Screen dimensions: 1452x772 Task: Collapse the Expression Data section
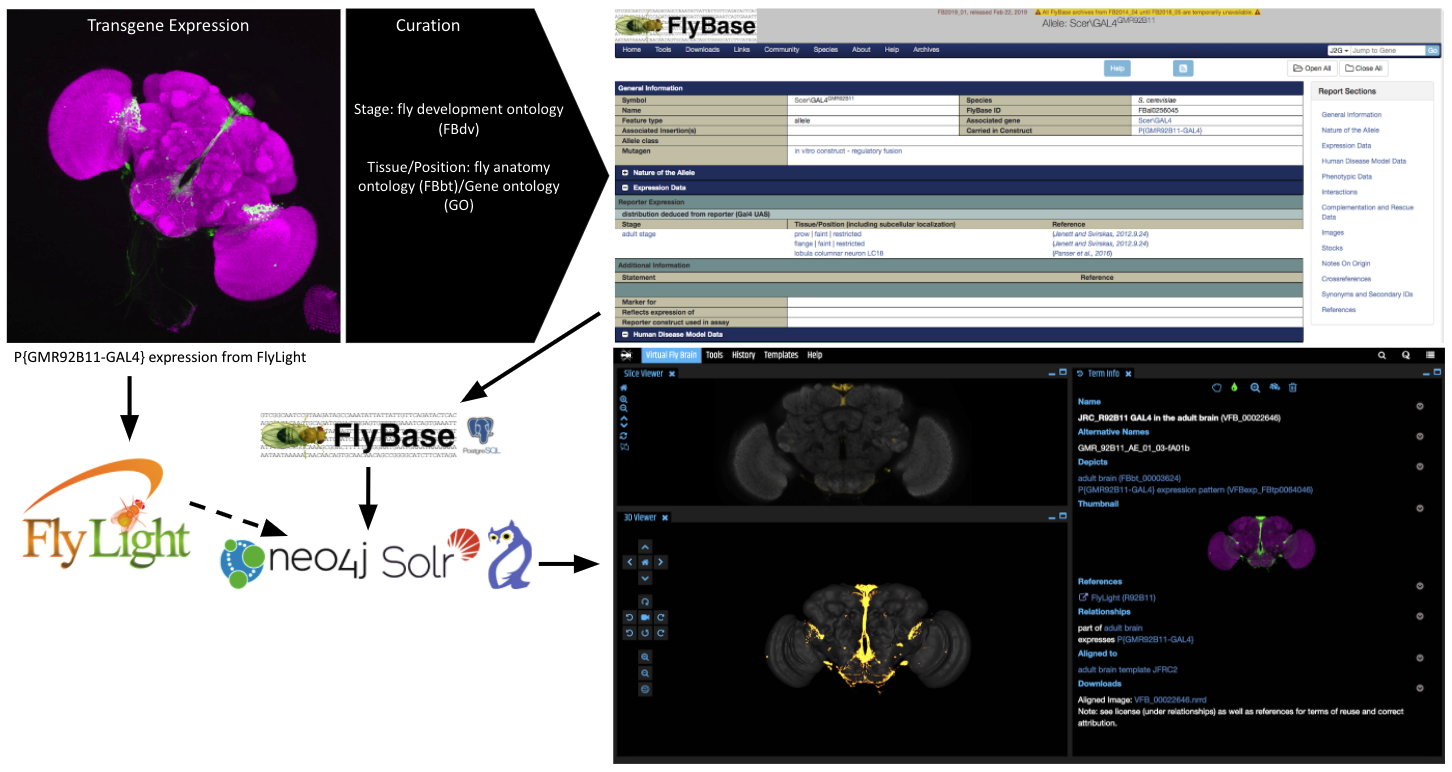[x=625, y=187]
